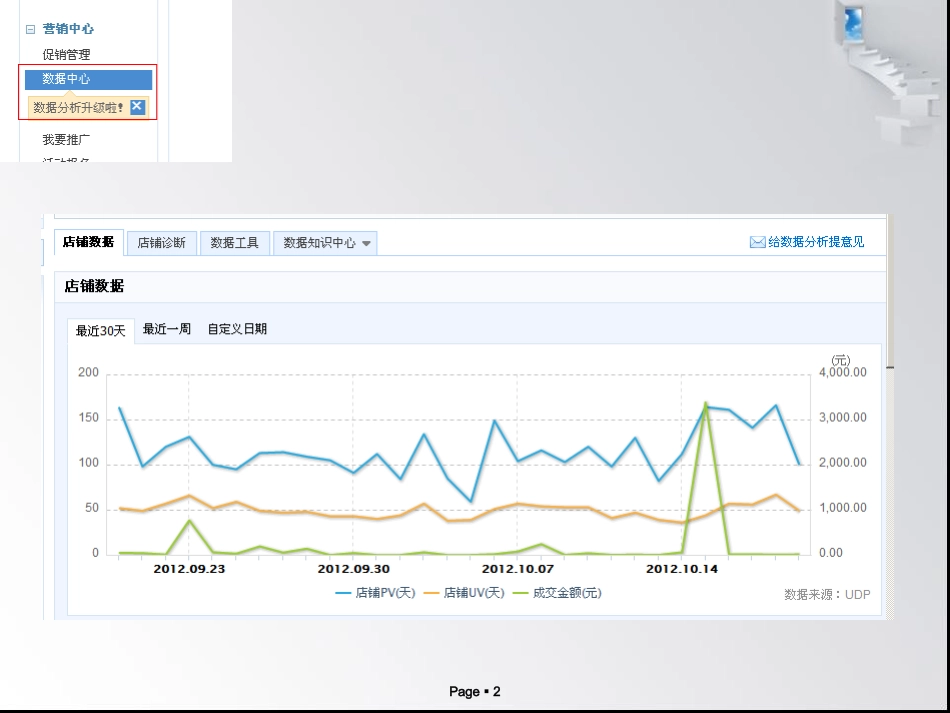Open the 我要推广 sidebar link
Viewport: 950px width, 713px height.
click(66, 140)
